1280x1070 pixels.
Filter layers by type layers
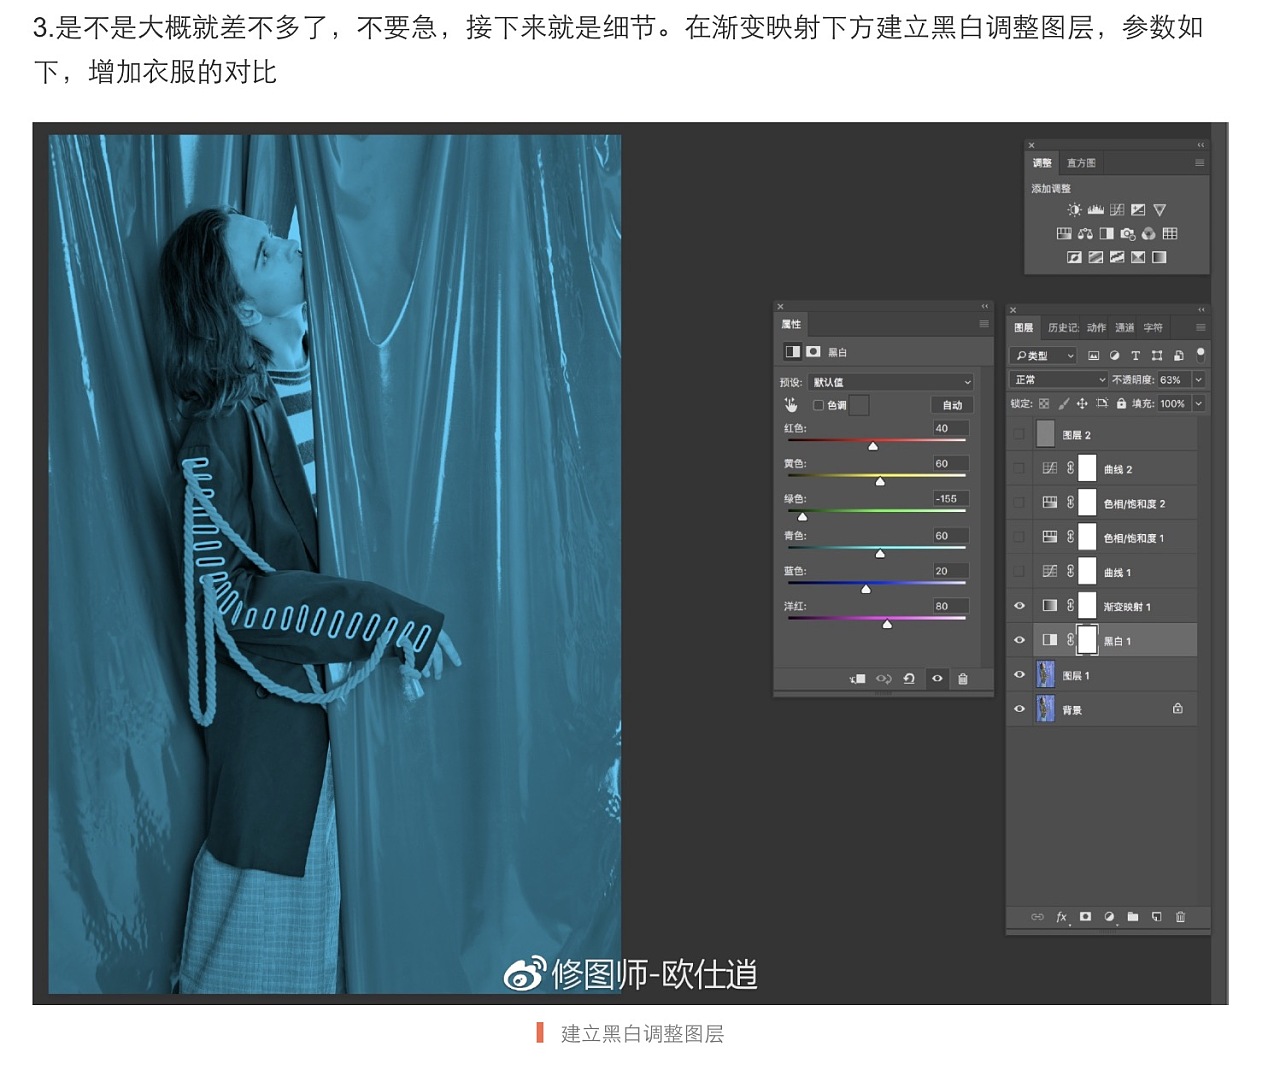1136,356
